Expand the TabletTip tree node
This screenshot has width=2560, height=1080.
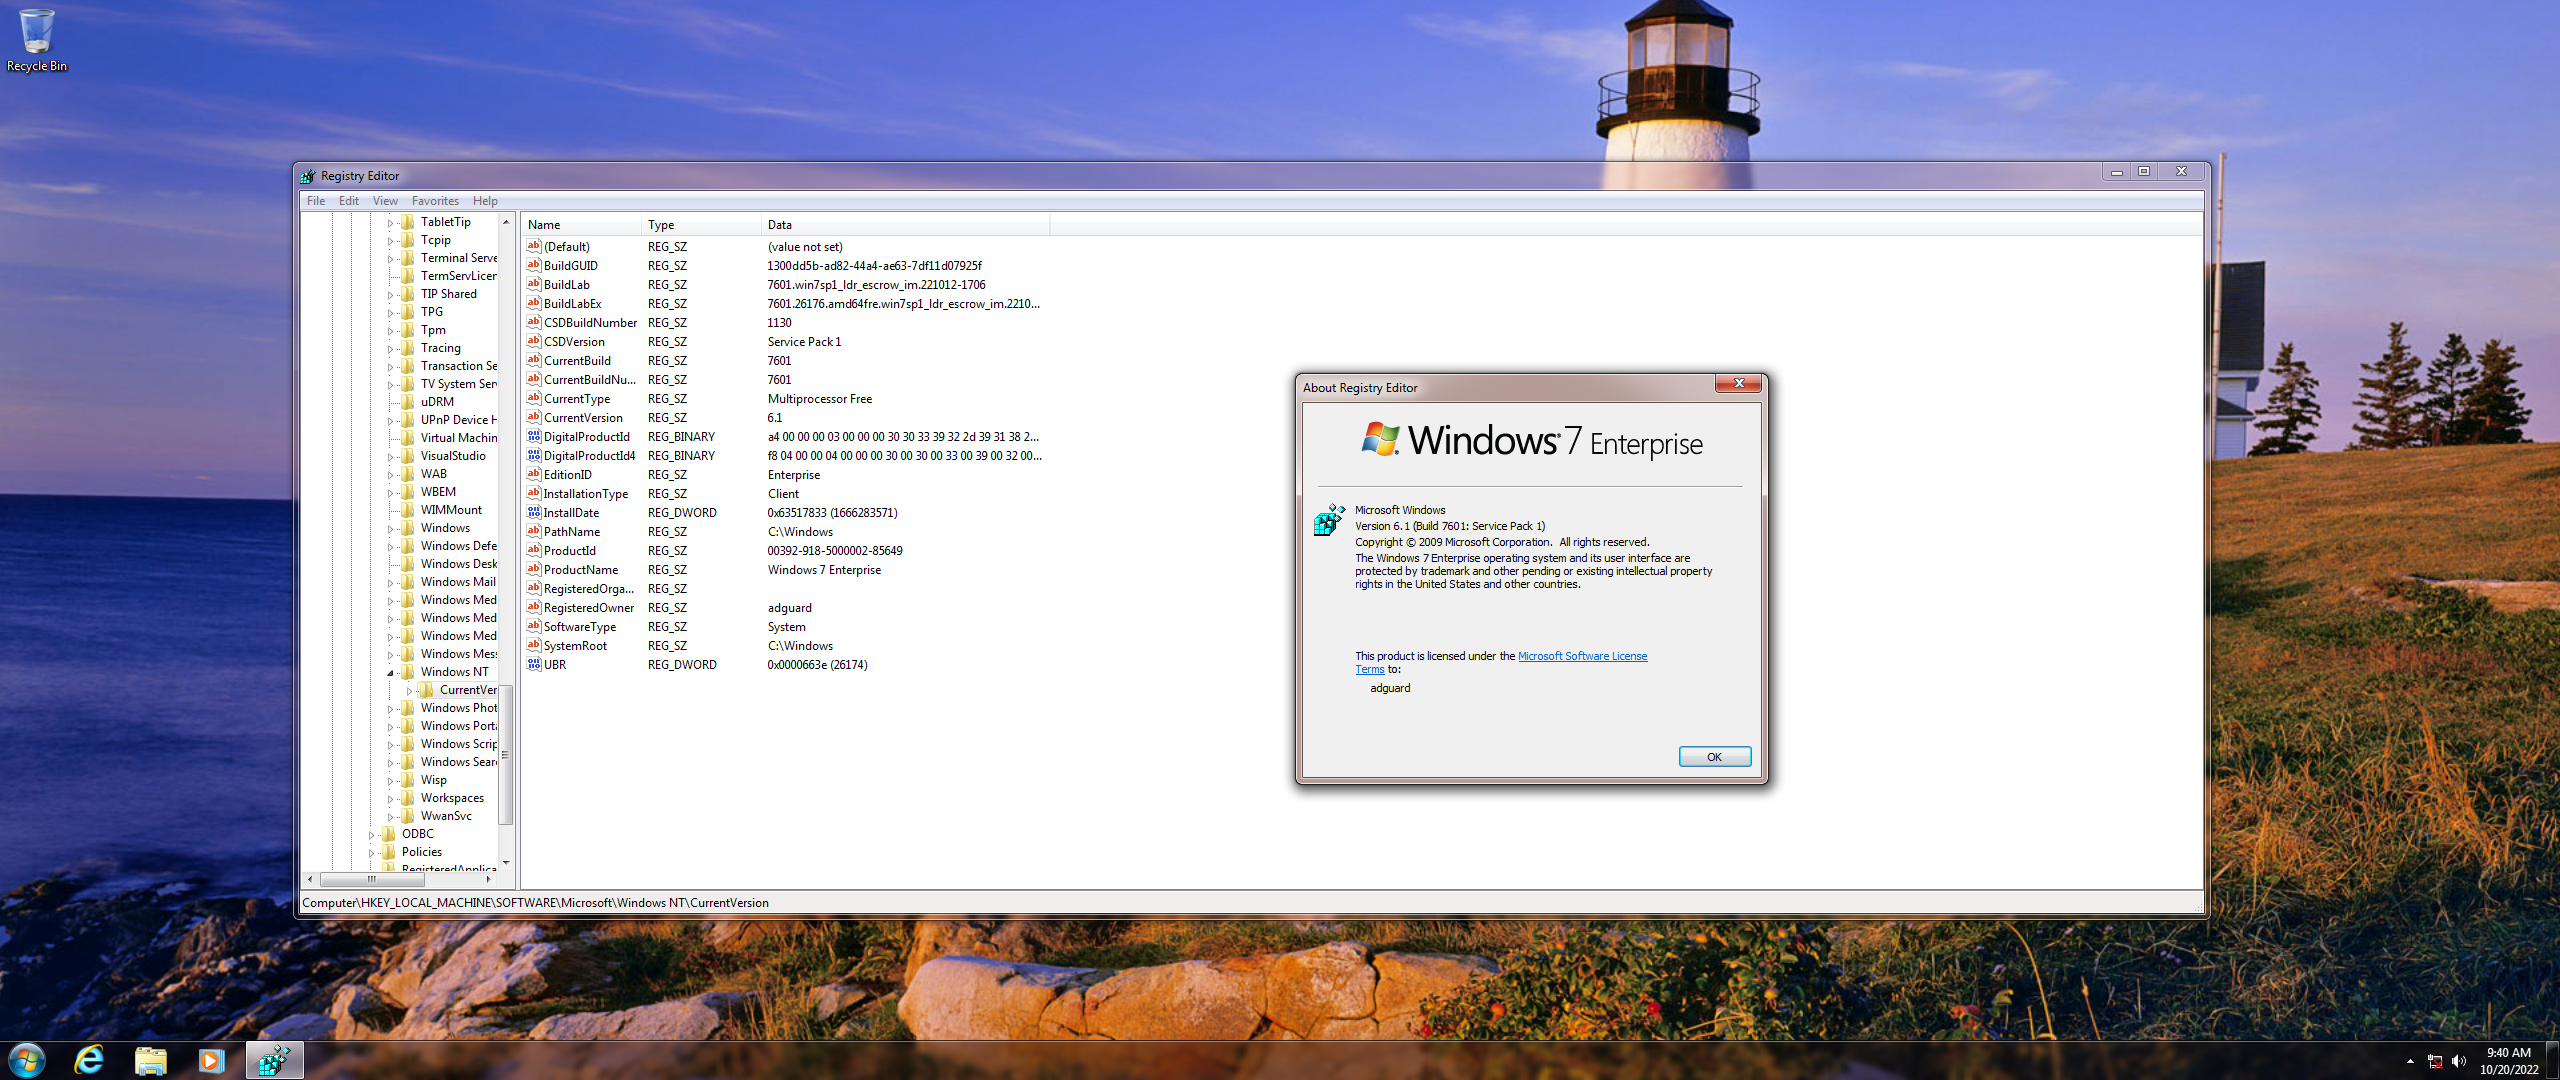pos(391,223)
